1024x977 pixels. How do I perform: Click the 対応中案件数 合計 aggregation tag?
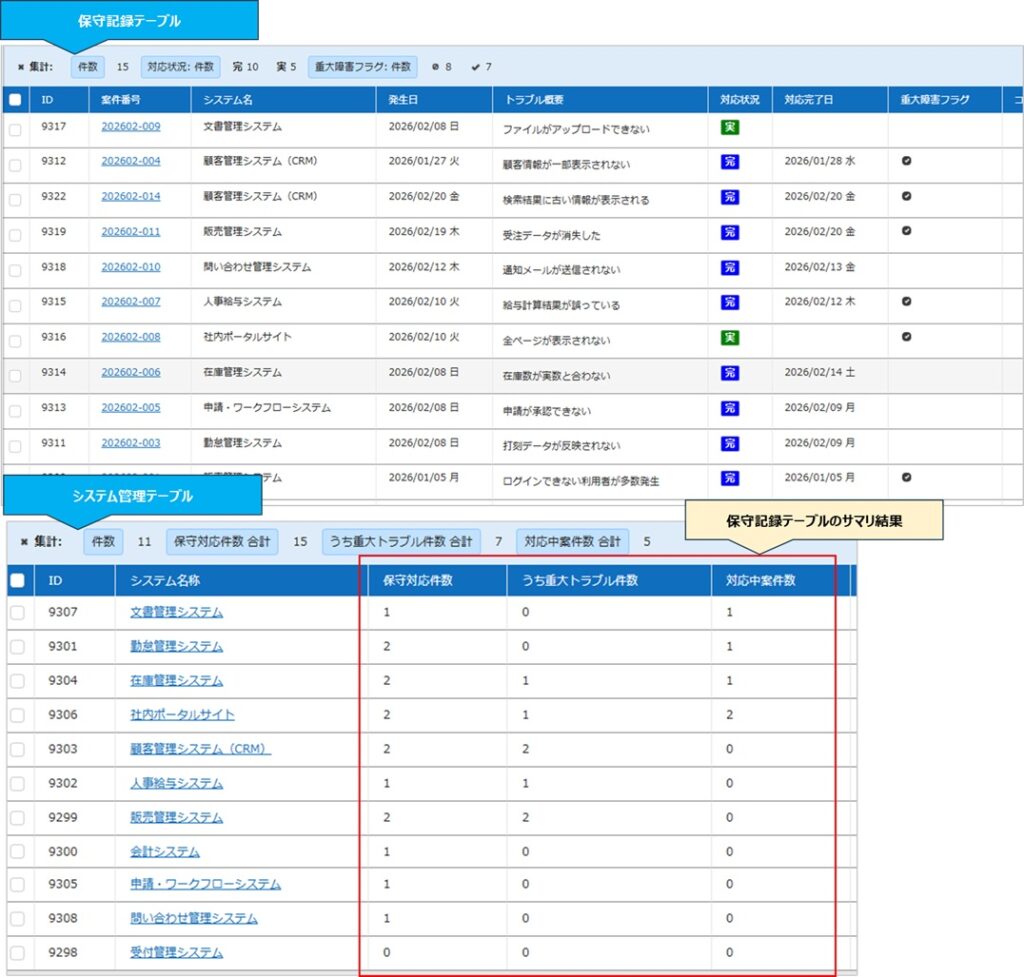573,542
